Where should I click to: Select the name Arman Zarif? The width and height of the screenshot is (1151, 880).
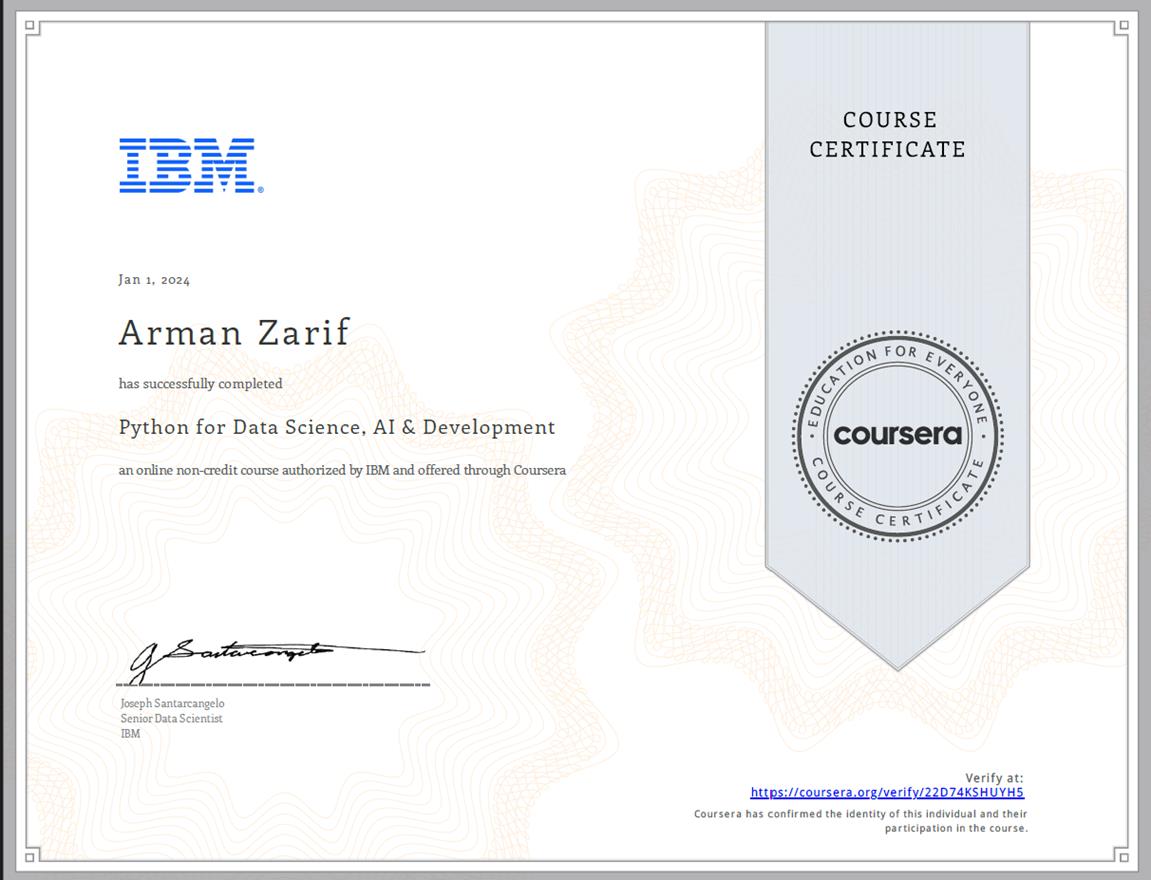pos(232,333)
